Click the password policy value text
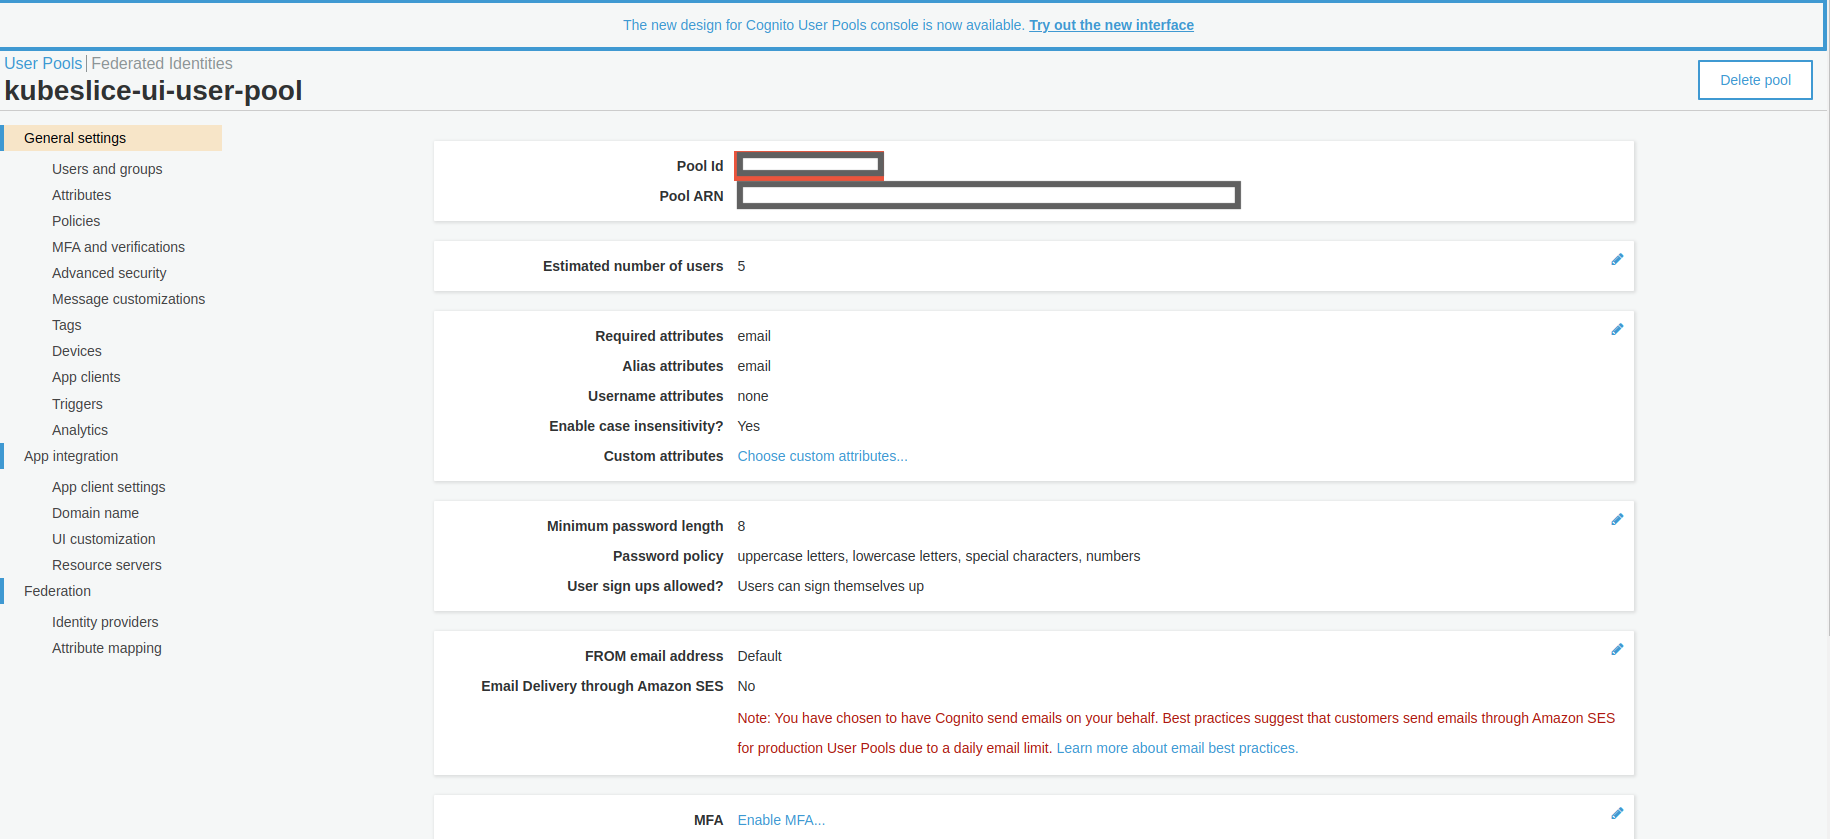1830x839 pixels. pos(939,556)
